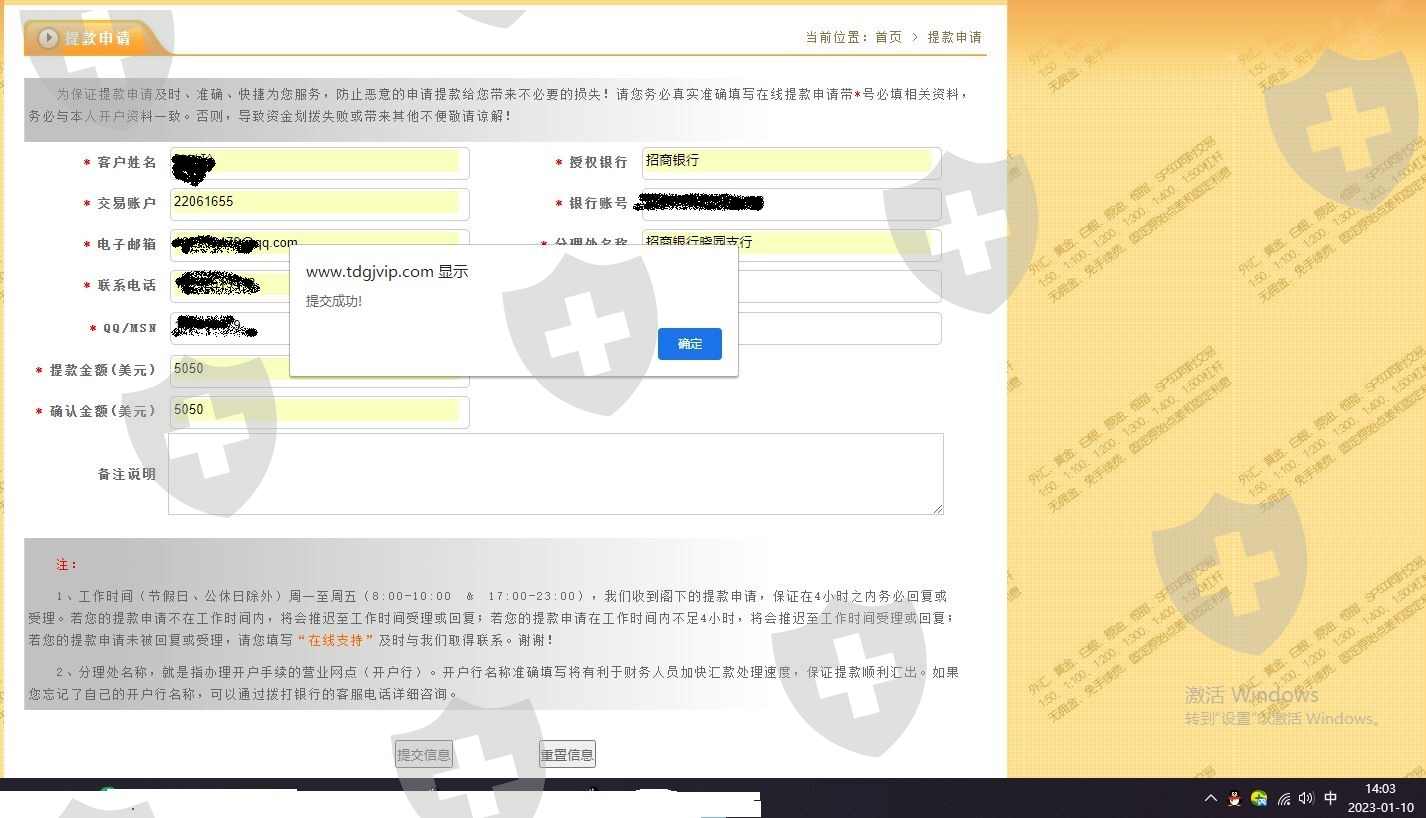Click the 确认金额(美元) confirmation field
Viewport: 1426px width, 818px height.
click(x=319, y=412)
